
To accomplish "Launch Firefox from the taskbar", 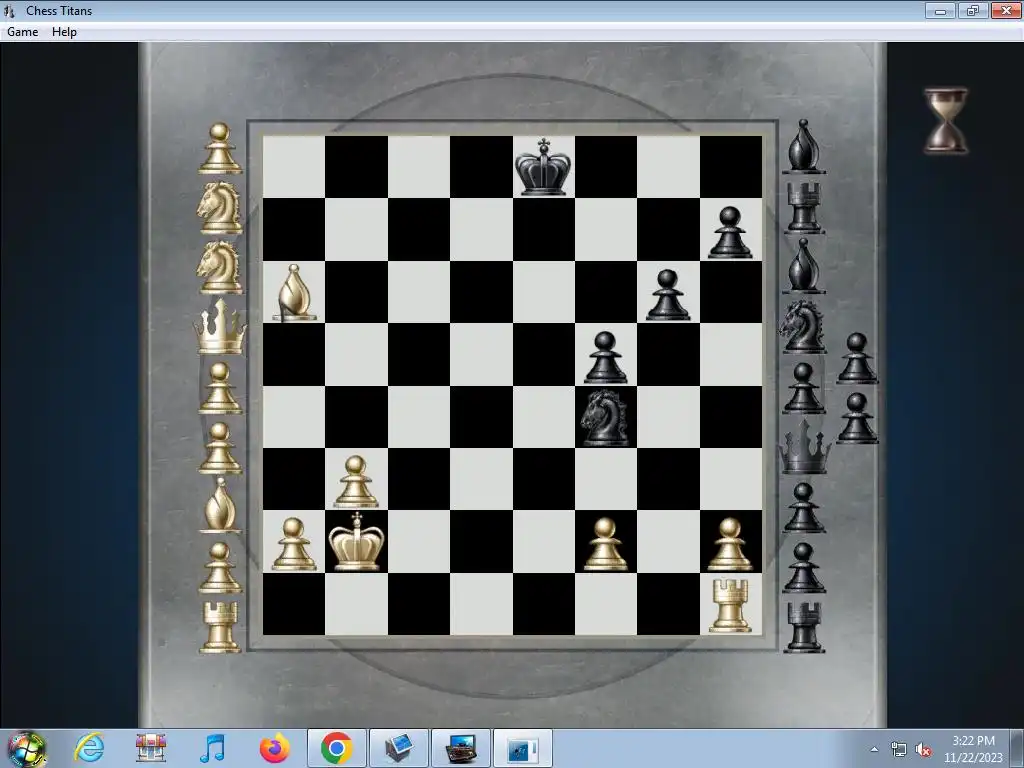I will tap(274, 748).
